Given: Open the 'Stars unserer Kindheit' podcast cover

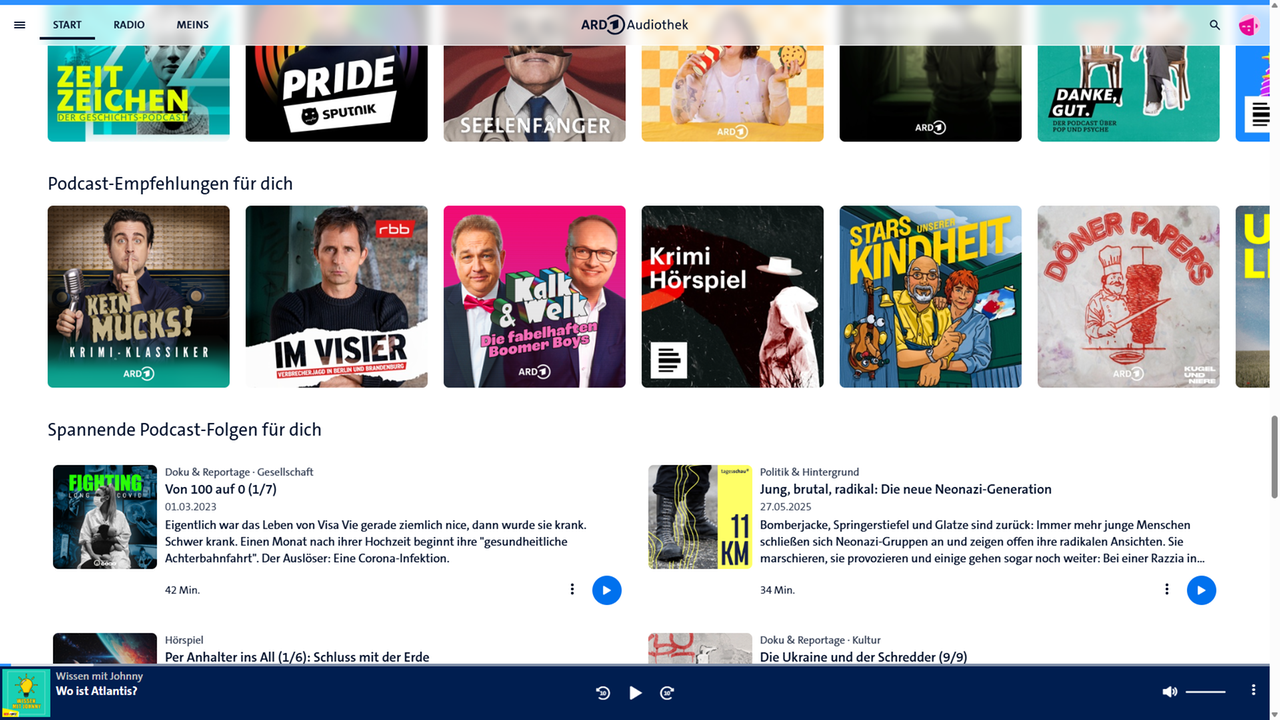Looking at the screenshot, I should [x=931, y=297].
